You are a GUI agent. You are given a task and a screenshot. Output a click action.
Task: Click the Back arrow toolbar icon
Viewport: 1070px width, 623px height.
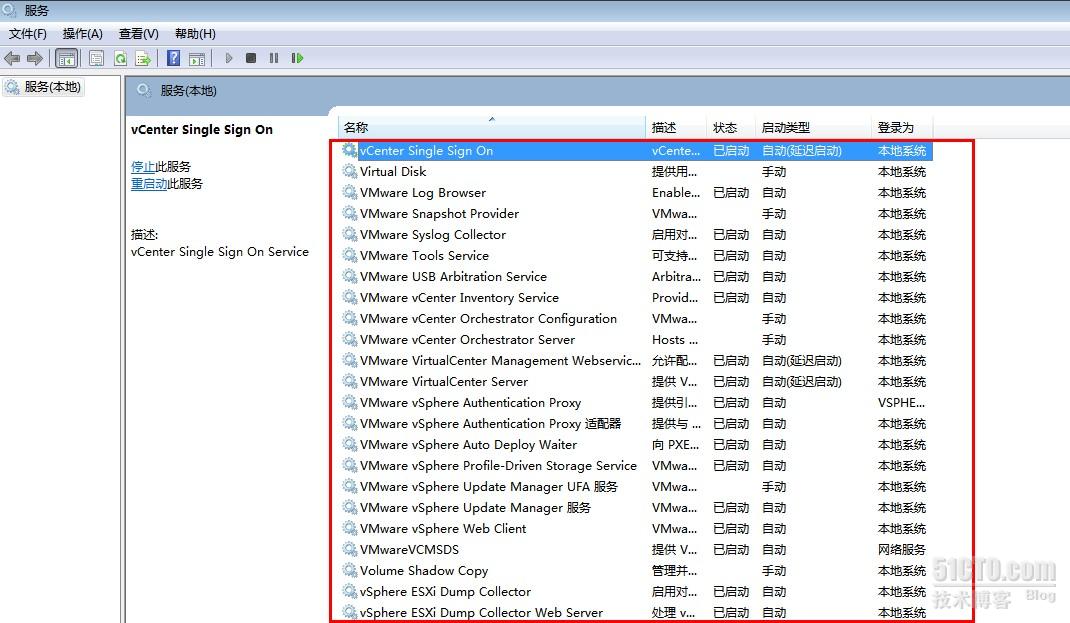click(x=12, y=59)
